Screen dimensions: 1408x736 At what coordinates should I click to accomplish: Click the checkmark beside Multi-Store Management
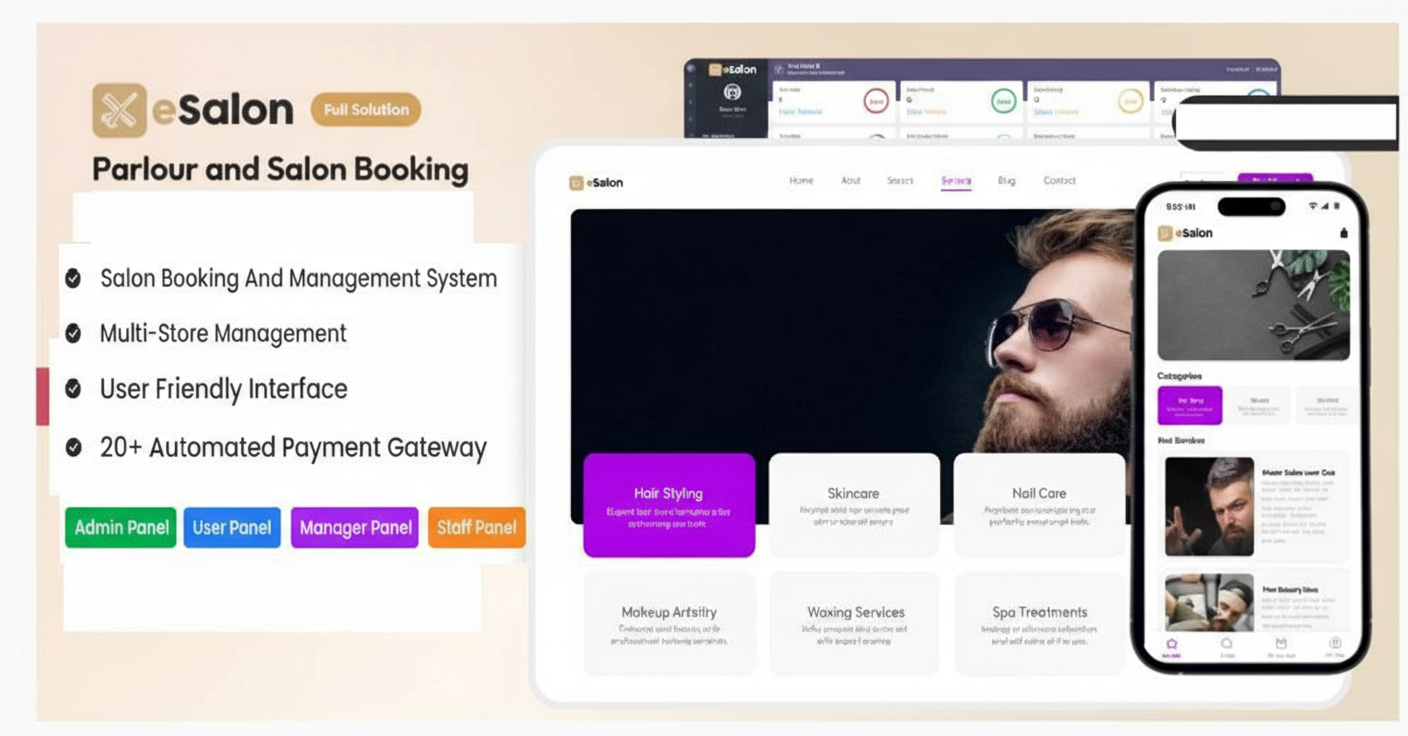[x=73, y=333]
